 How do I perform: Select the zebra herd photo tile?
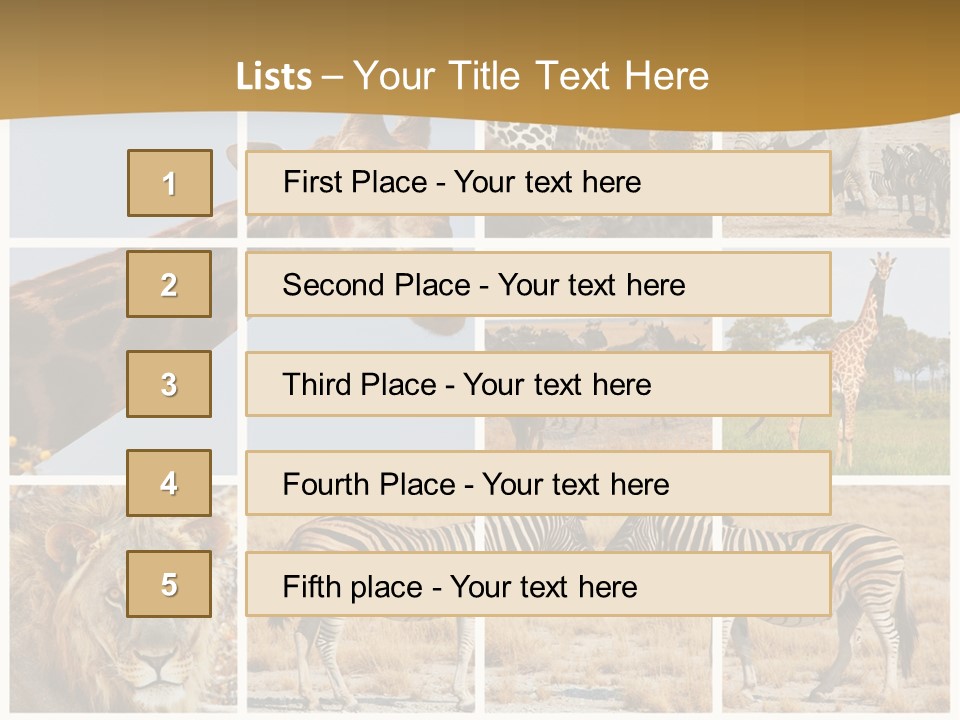click(x=836, y=179)
